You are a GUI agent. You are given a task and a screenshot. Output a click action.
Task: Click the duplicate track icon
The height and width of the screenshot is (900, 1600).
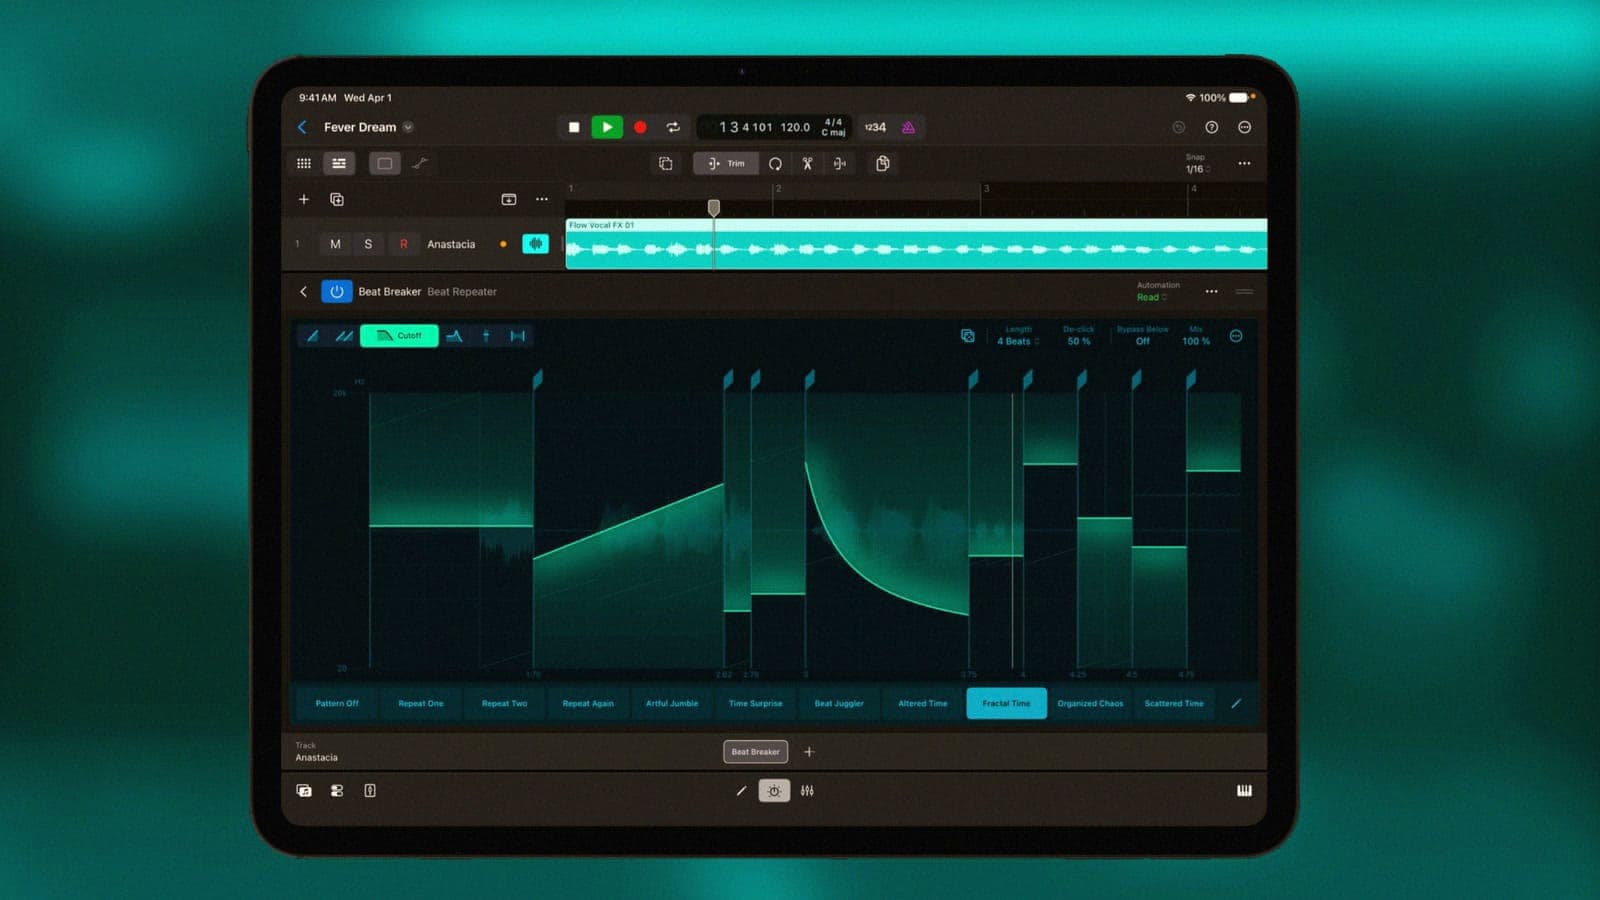pos(337,199)
